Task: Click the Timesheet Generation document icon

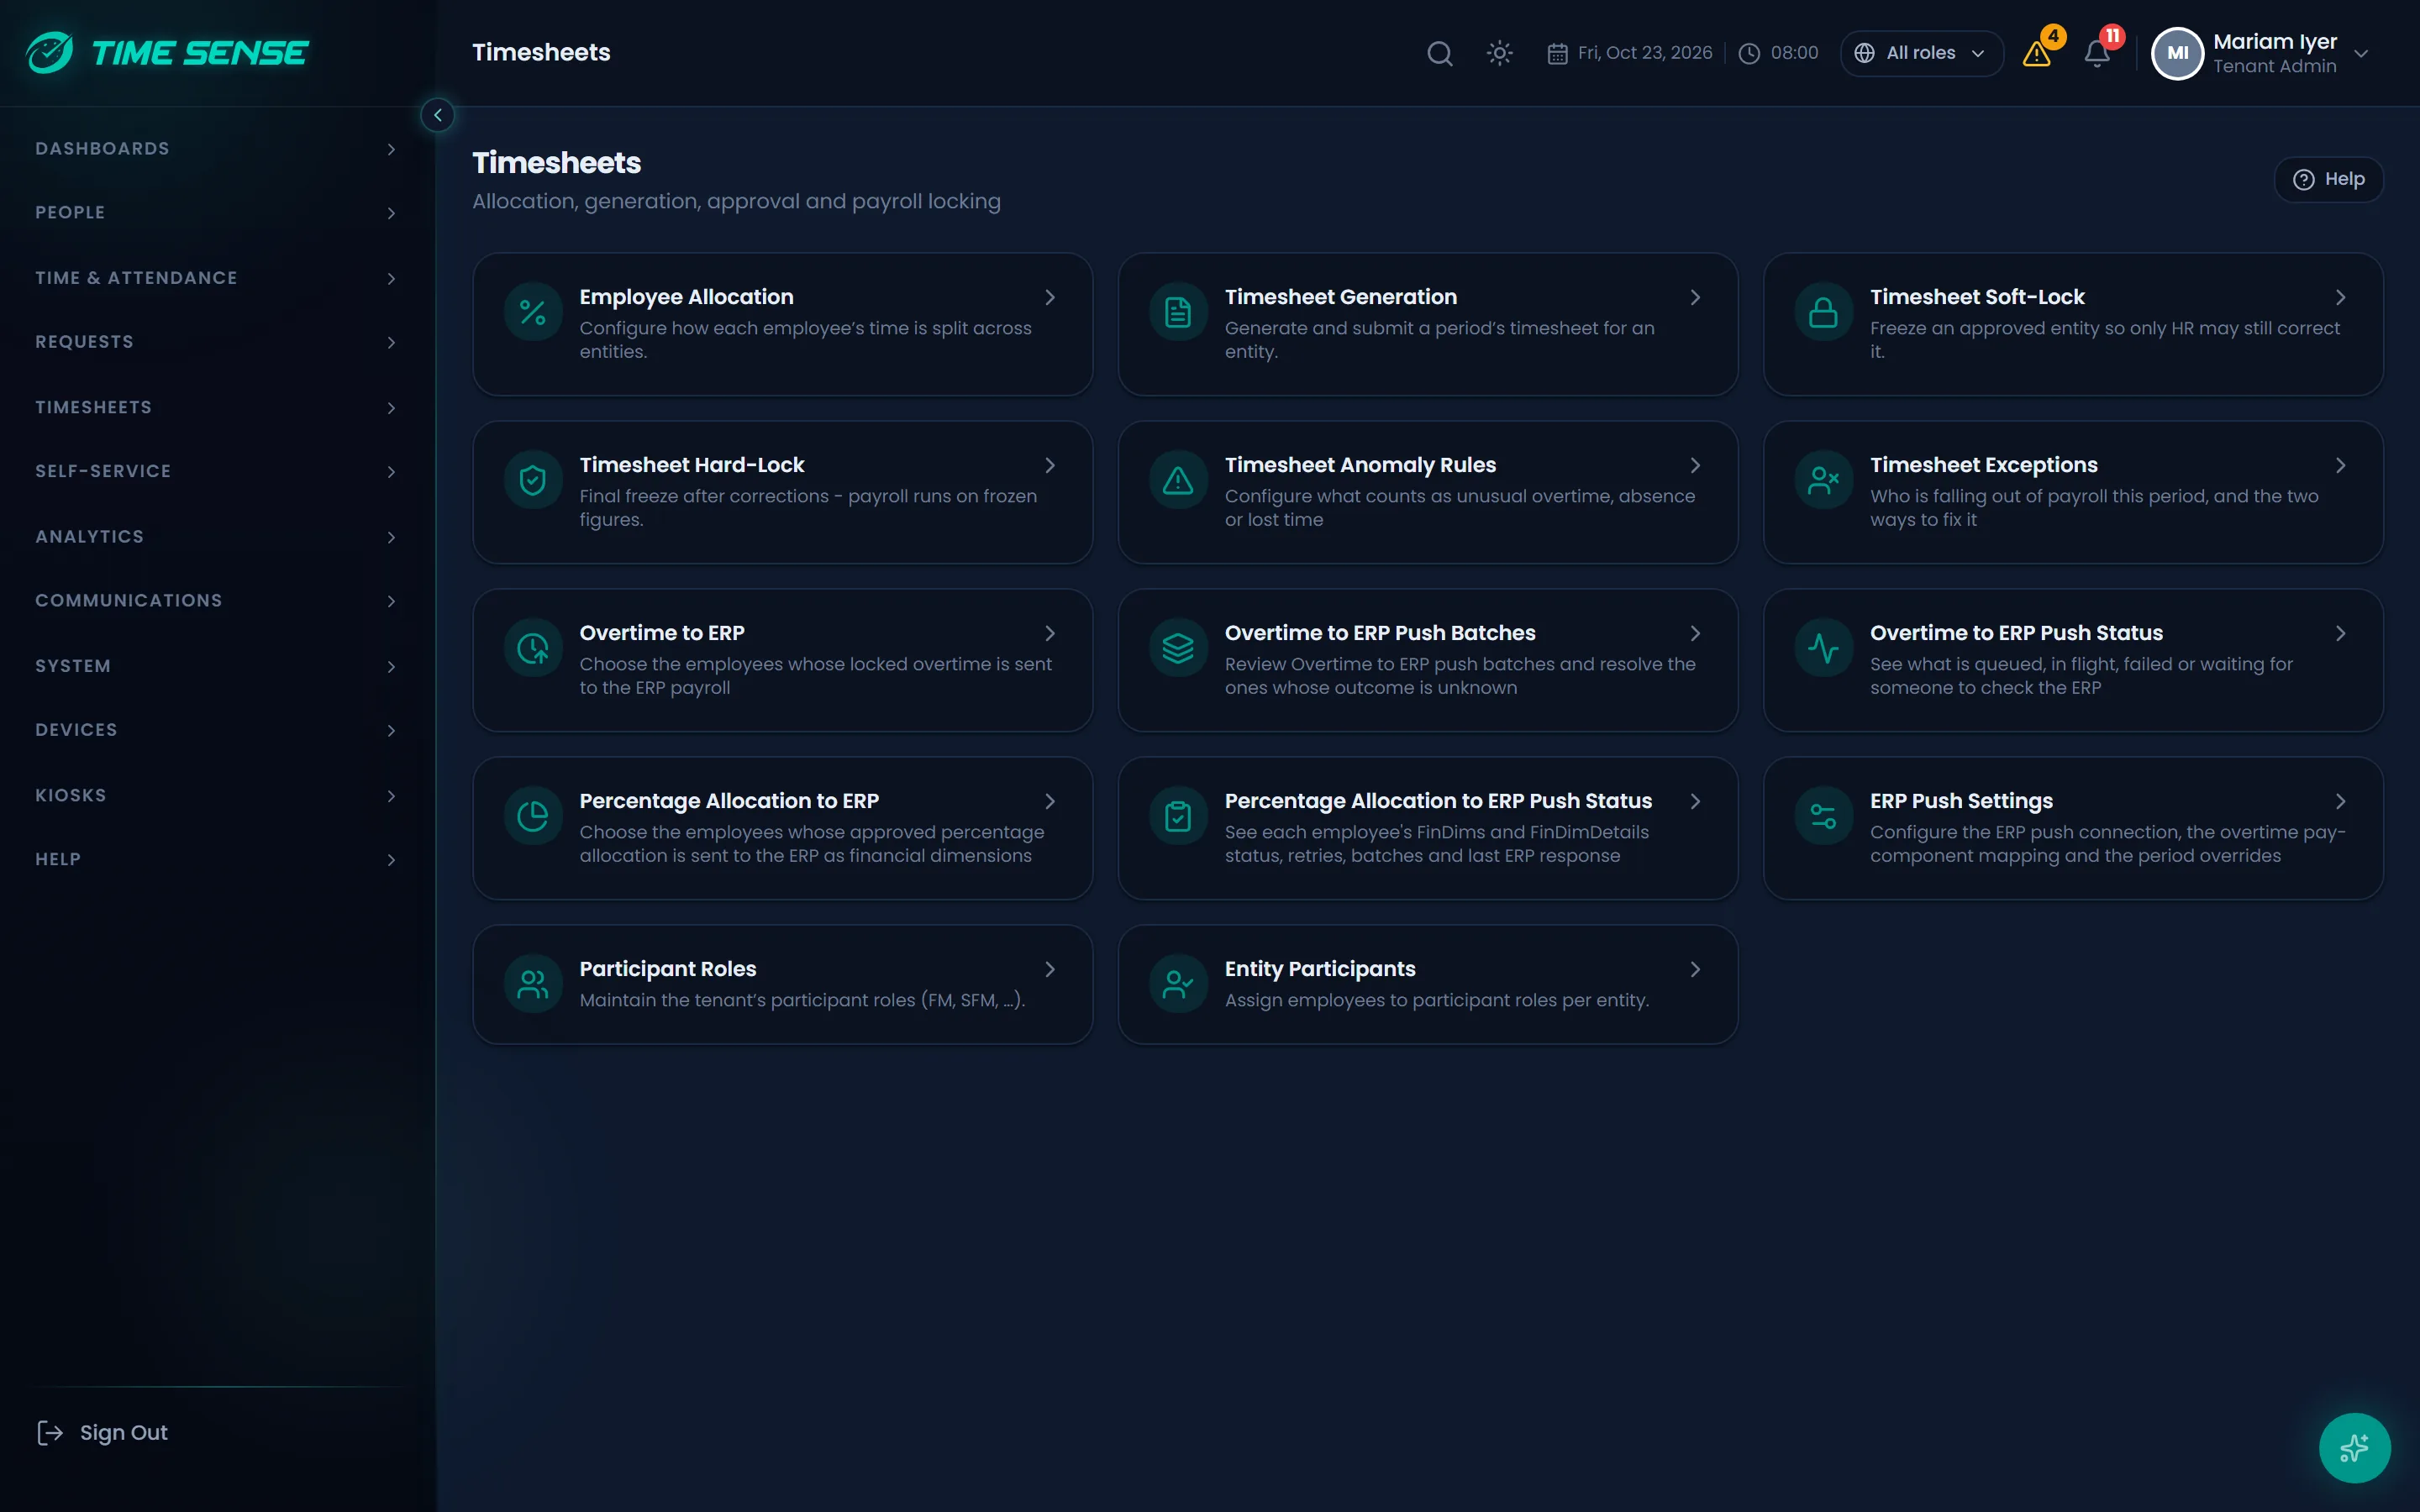Action: 1178,313
